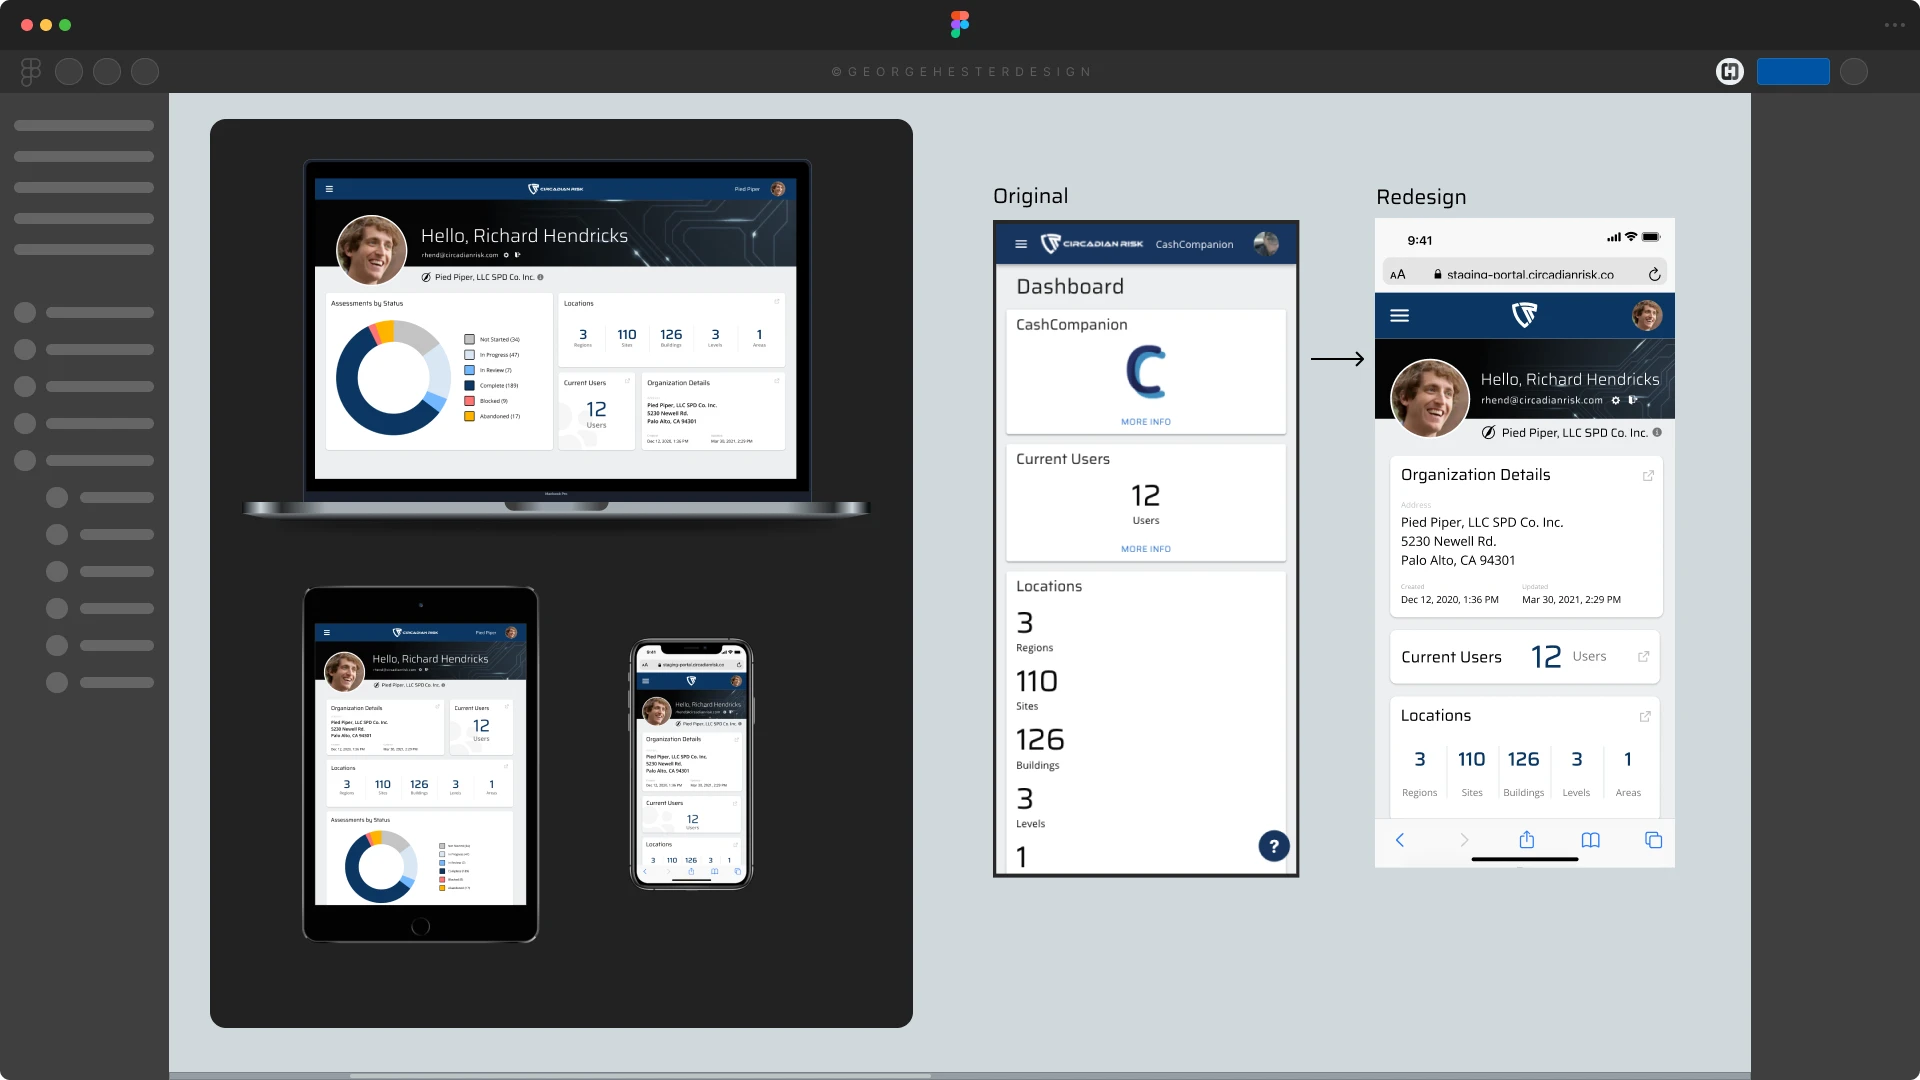Click the iPad mockup frame

click(421, 764)
